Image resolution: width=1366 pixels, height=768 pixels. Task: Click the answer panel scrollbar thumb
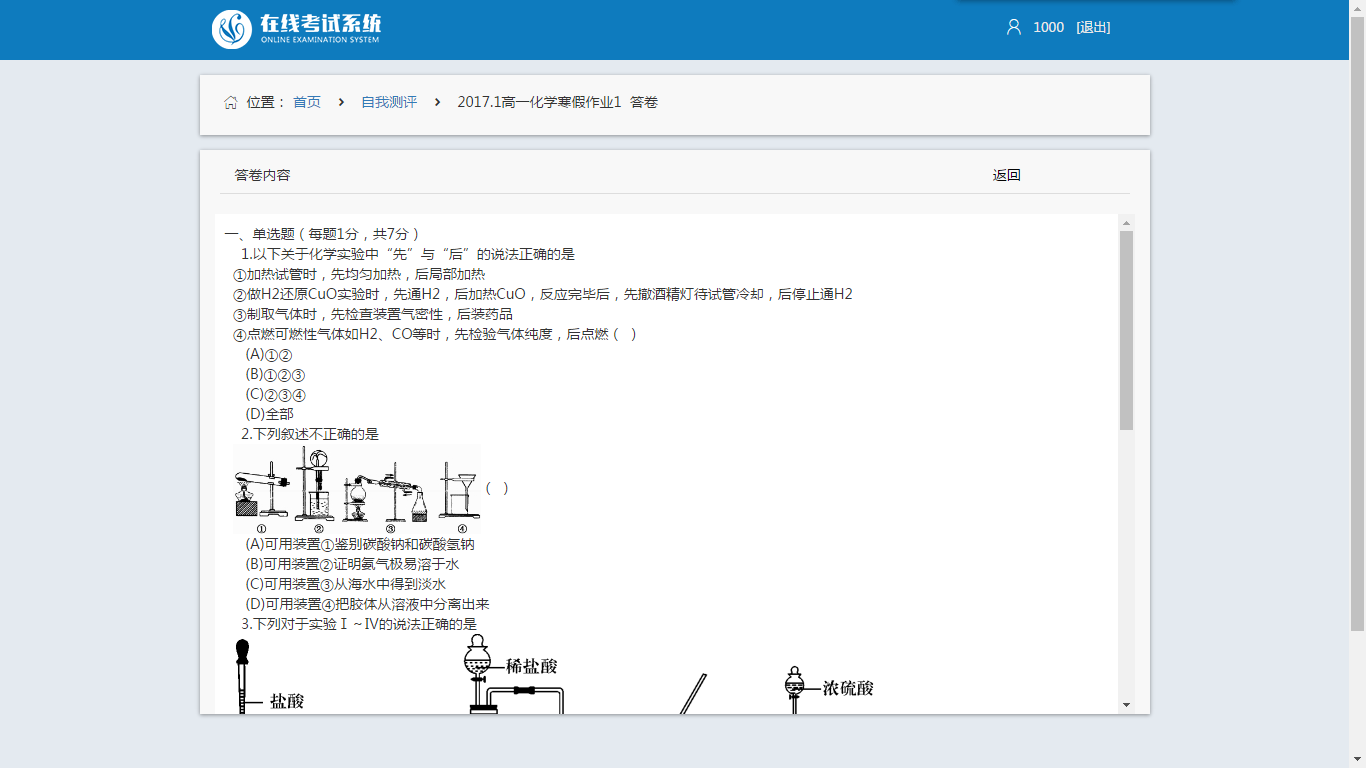coord(1126,330)
